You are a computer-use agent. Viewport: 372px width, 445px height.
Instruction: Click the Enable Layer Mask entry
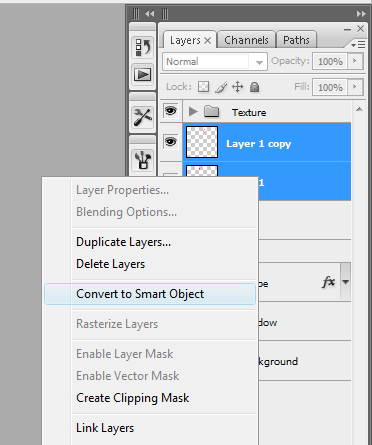150,354
